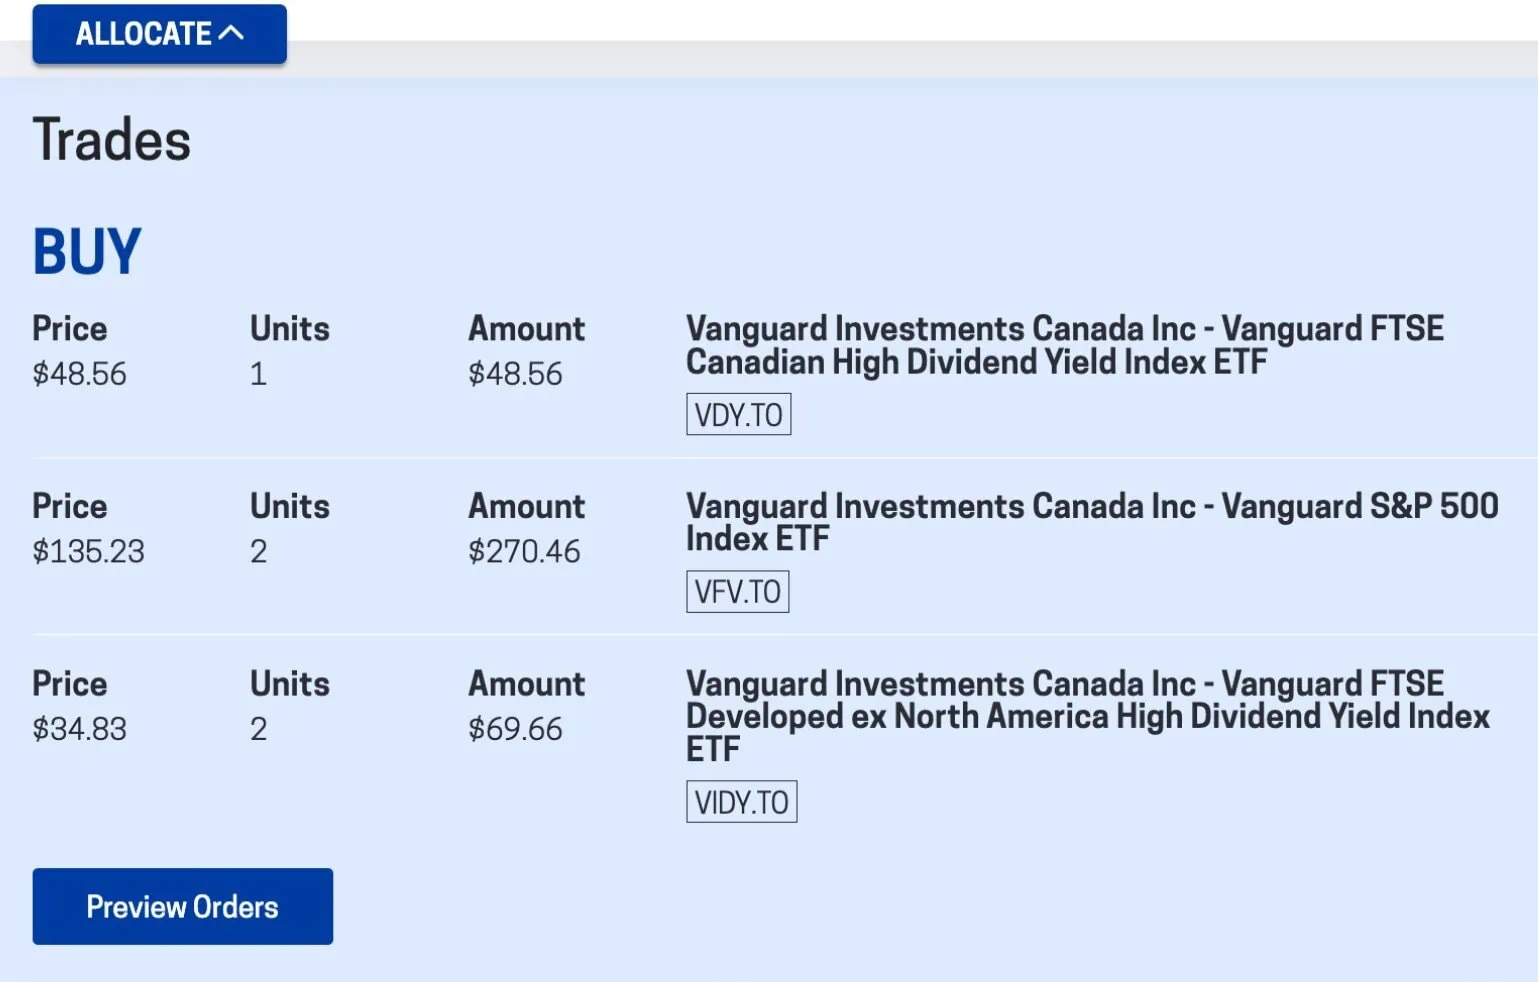The image size is (1538, 982).
Task: Click the $135.23 price value
Action: (x=88, y=551)
